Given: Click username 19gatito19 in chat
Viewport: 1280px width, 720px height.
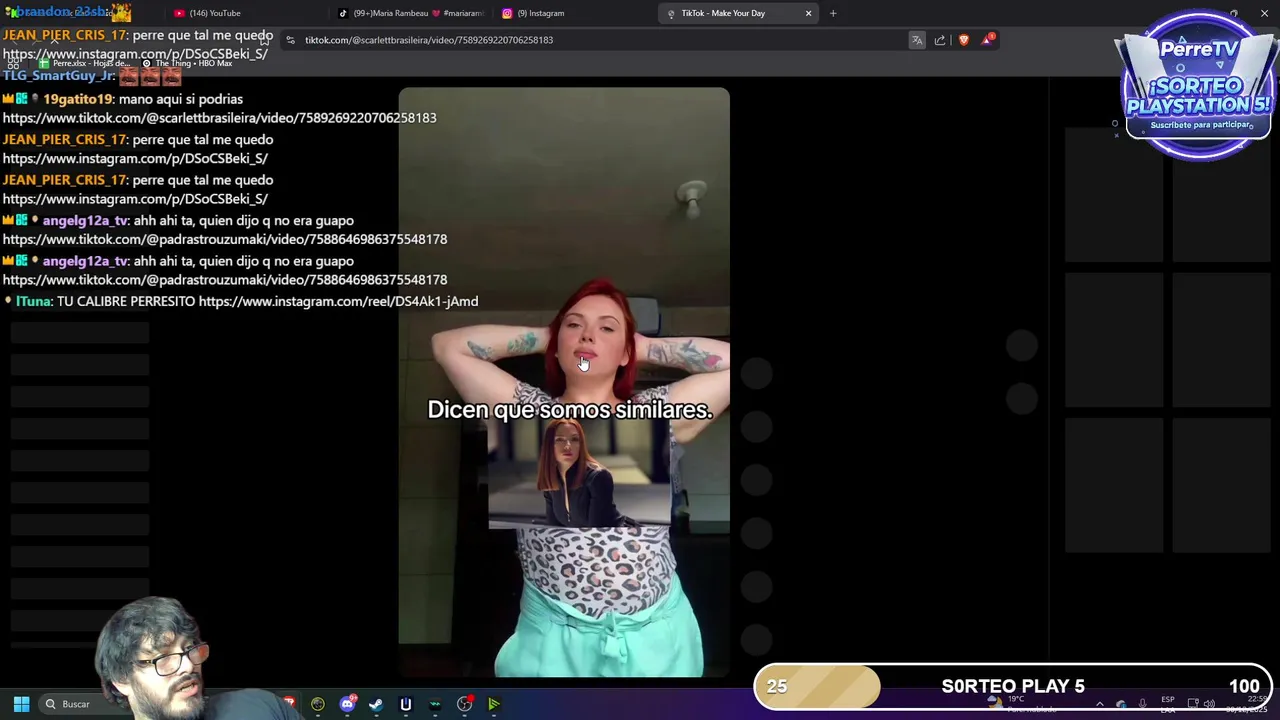Looking at the screenshot, I should pos(78,99).
